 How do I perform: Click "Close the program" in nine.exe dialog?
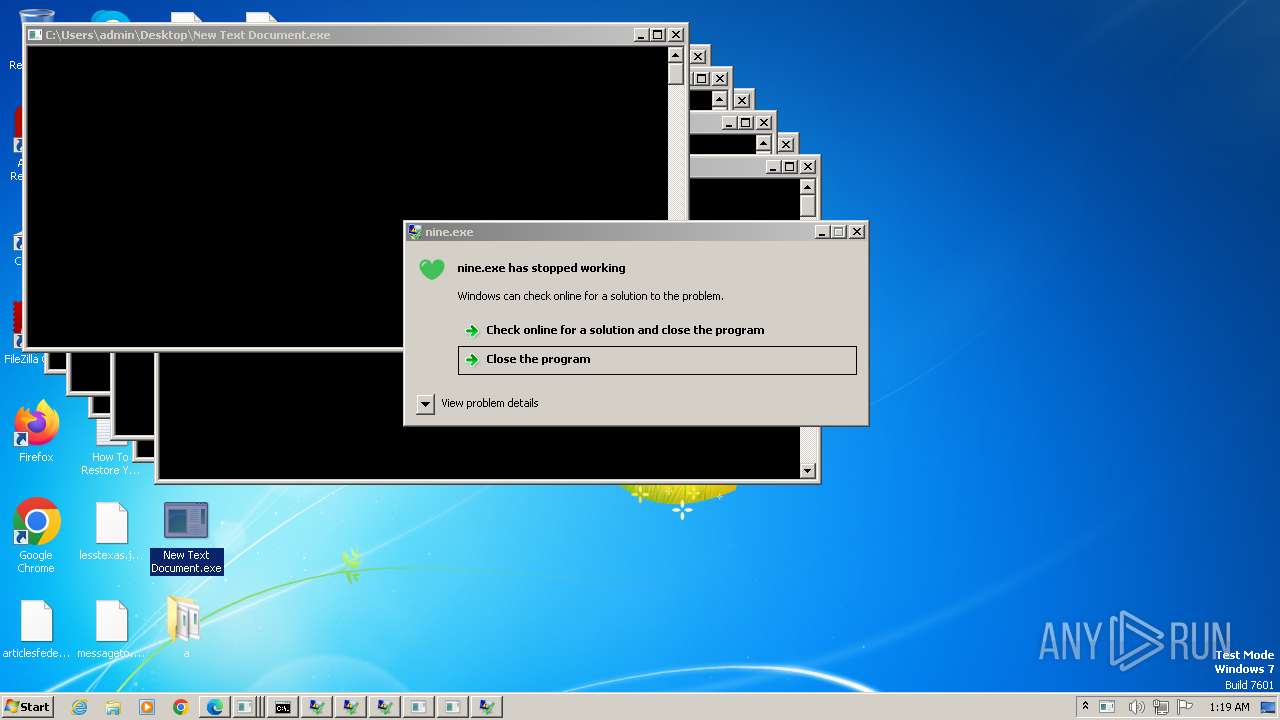click(657, 360)
